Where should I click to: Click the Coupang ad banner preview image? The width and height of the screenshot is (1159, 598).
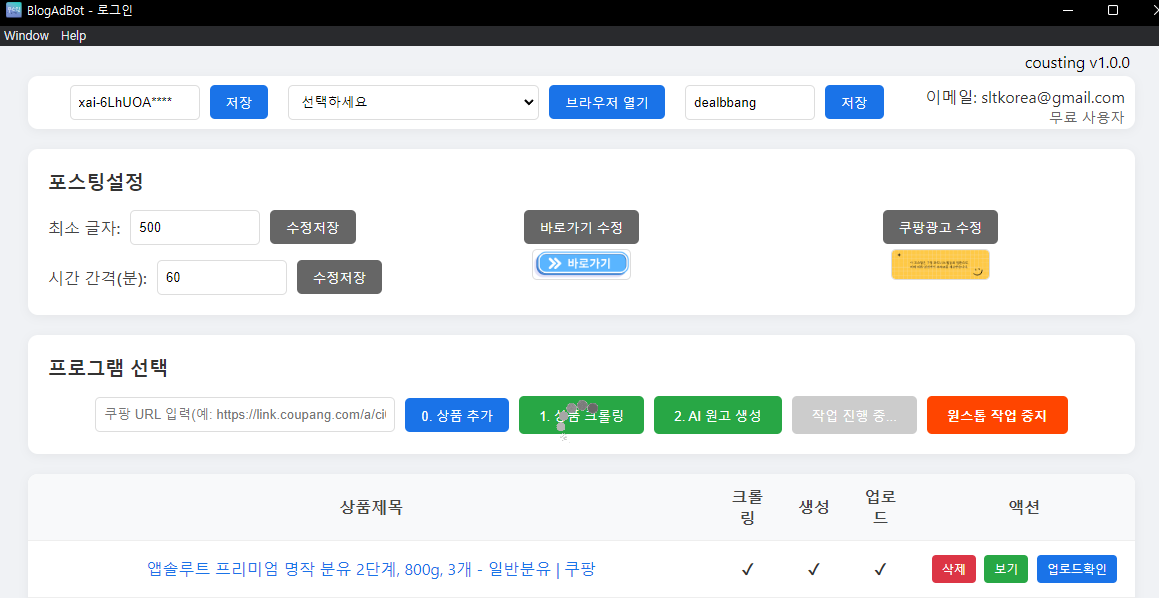[939, 264]
